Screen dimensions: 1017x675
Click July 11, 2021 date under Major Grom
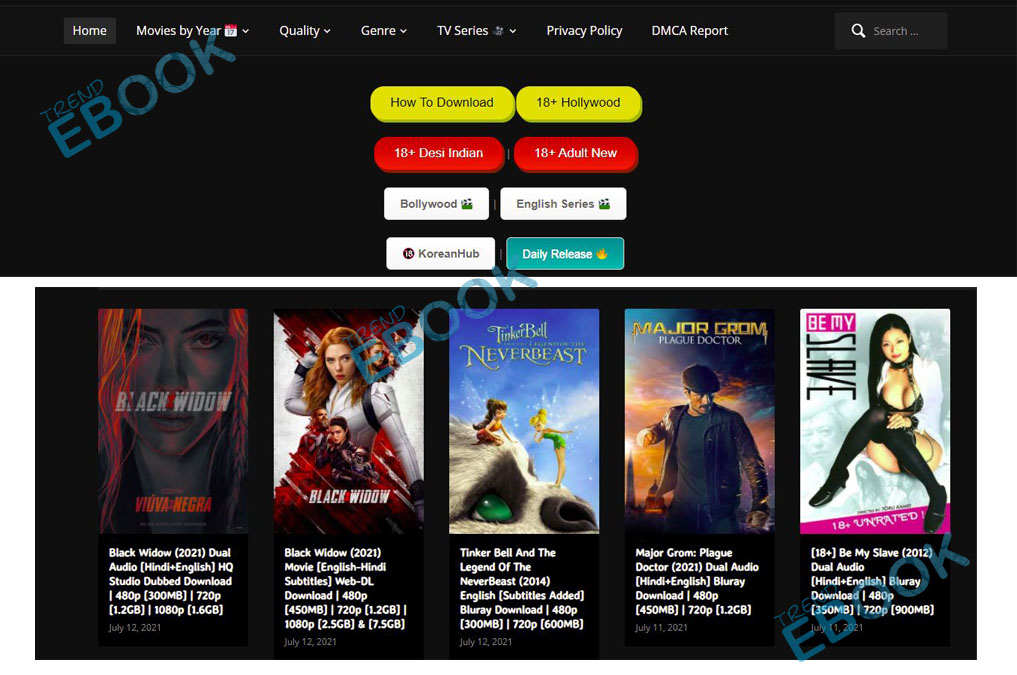click(661, 628)
